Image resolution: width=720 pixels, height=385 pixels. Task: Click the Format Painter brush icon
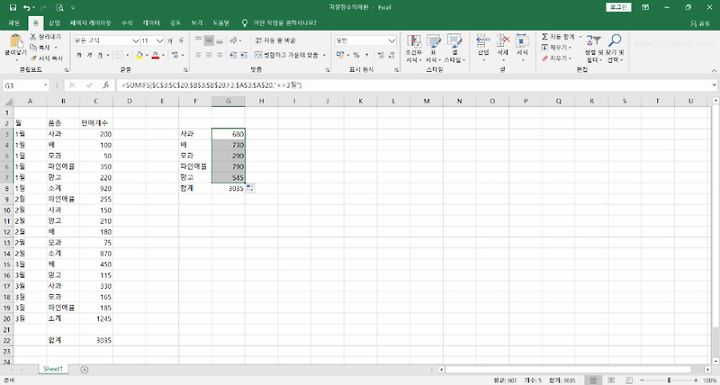tap(34, 58)
